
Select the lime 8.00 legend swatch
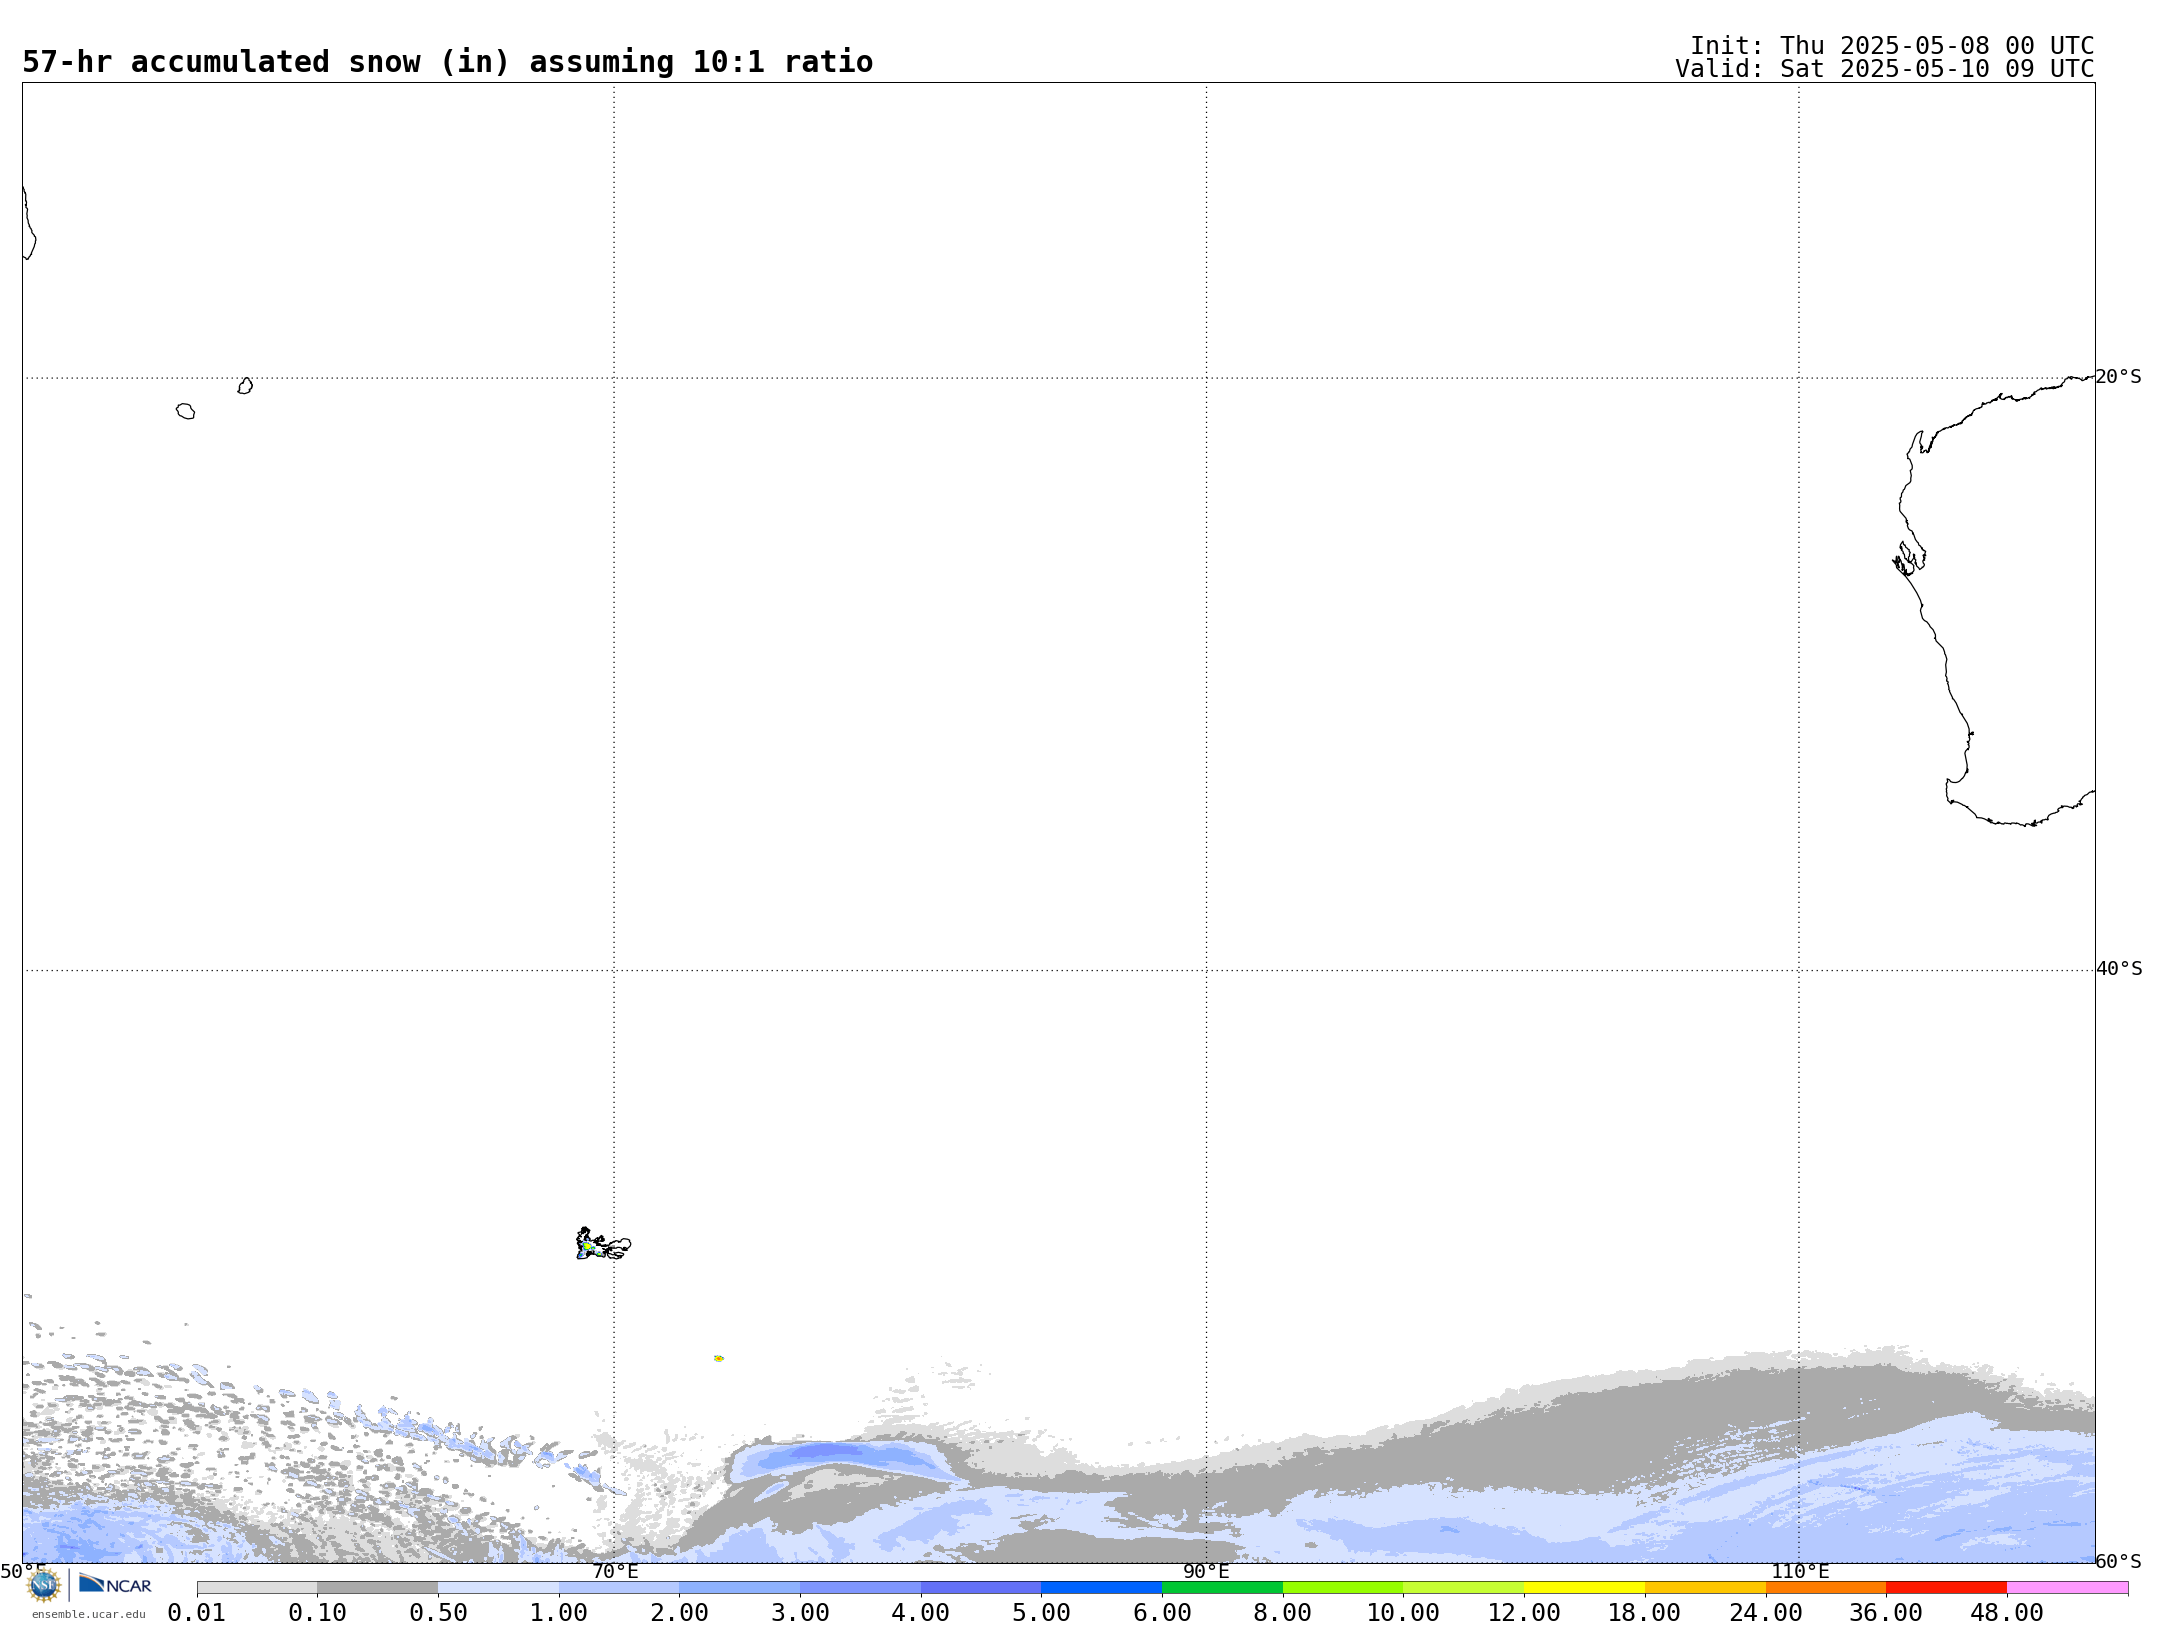click(x=1343, y=1588)
